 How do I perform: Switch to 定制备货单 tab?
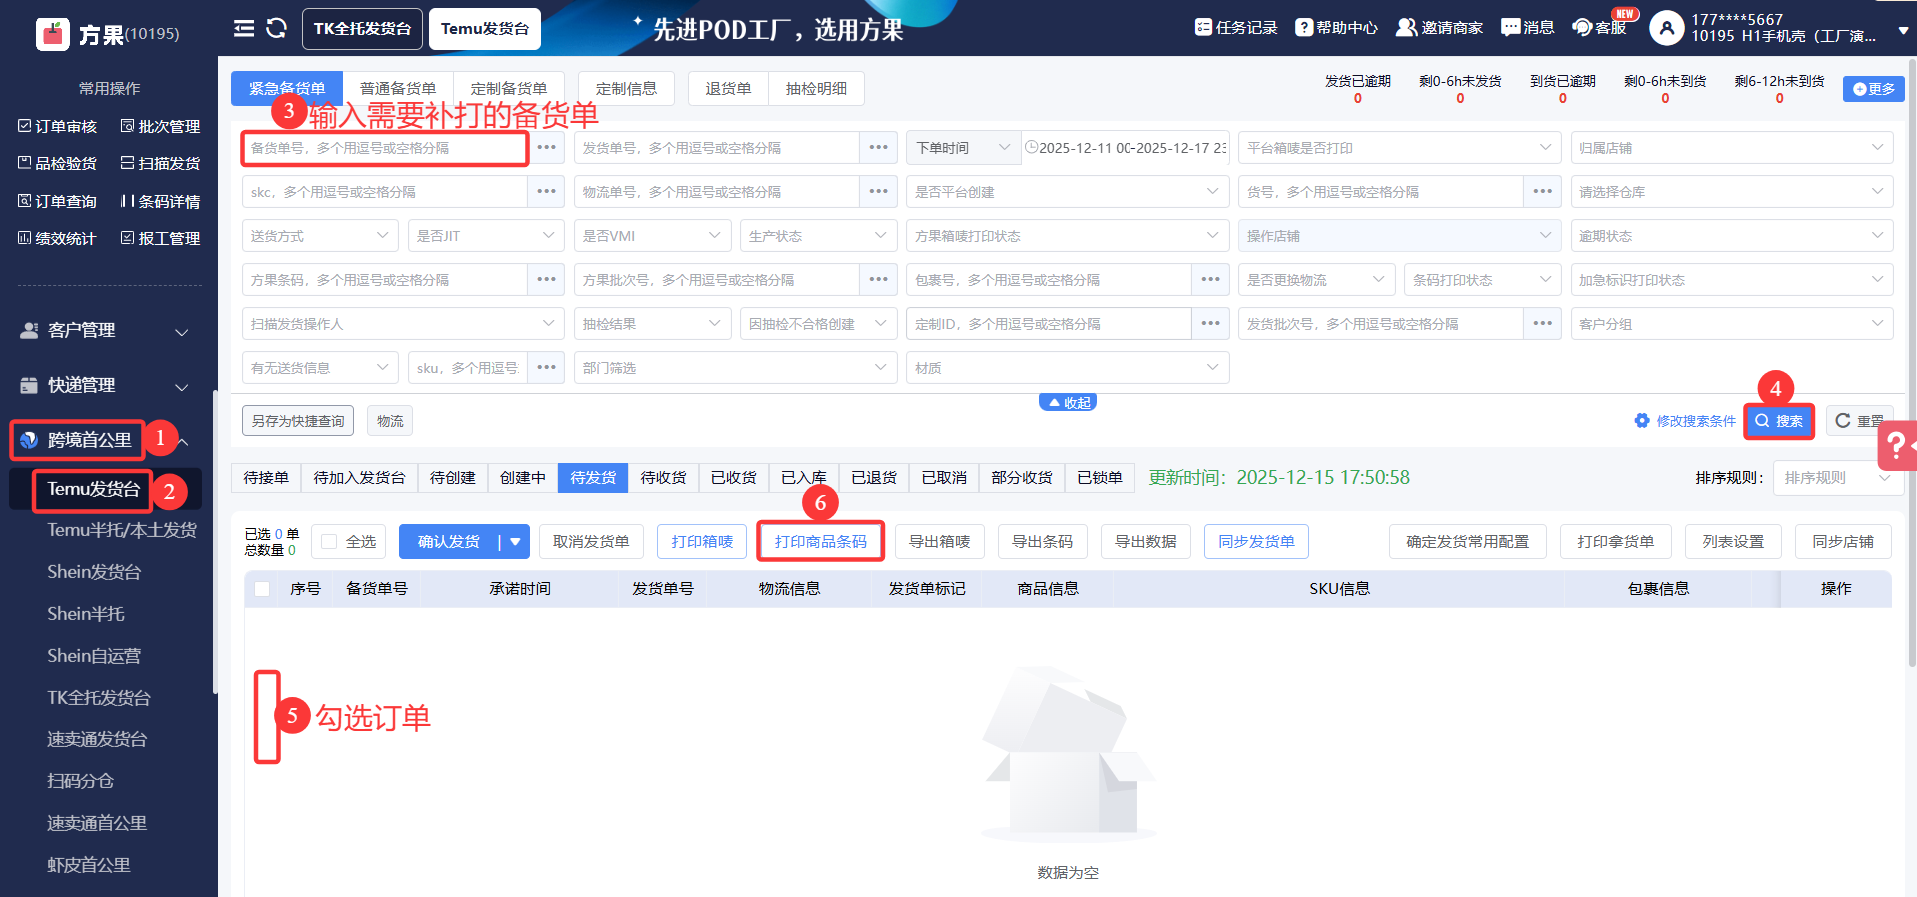point(509,89)
